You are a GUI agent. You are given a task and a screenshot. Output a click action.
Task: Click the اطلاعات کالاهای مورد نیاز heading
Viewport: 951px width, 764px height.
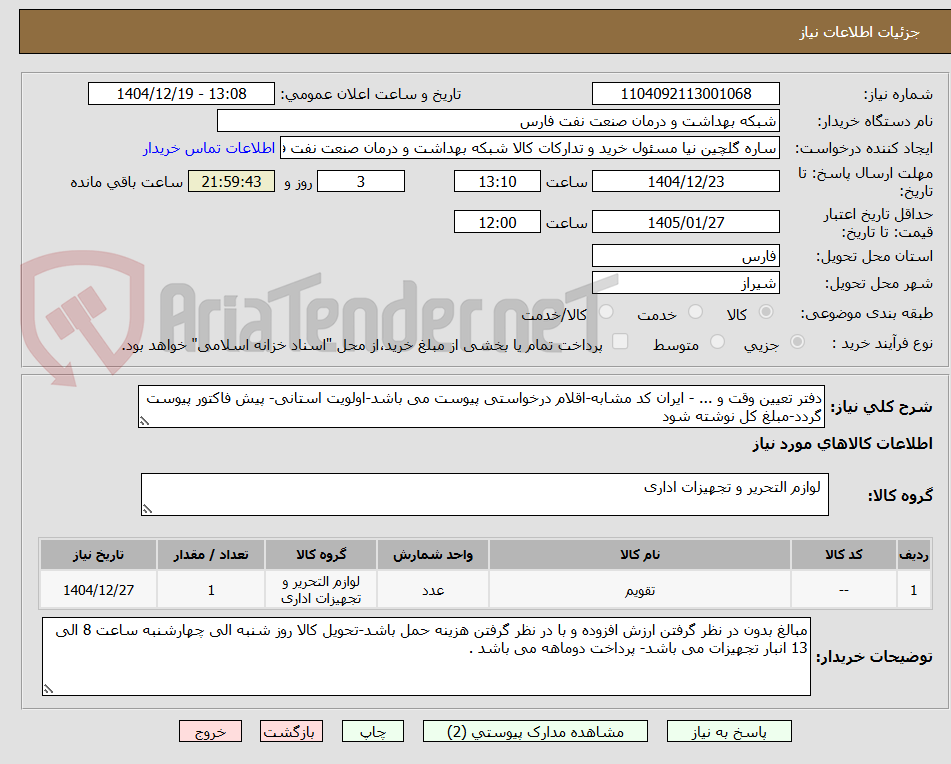842,444
